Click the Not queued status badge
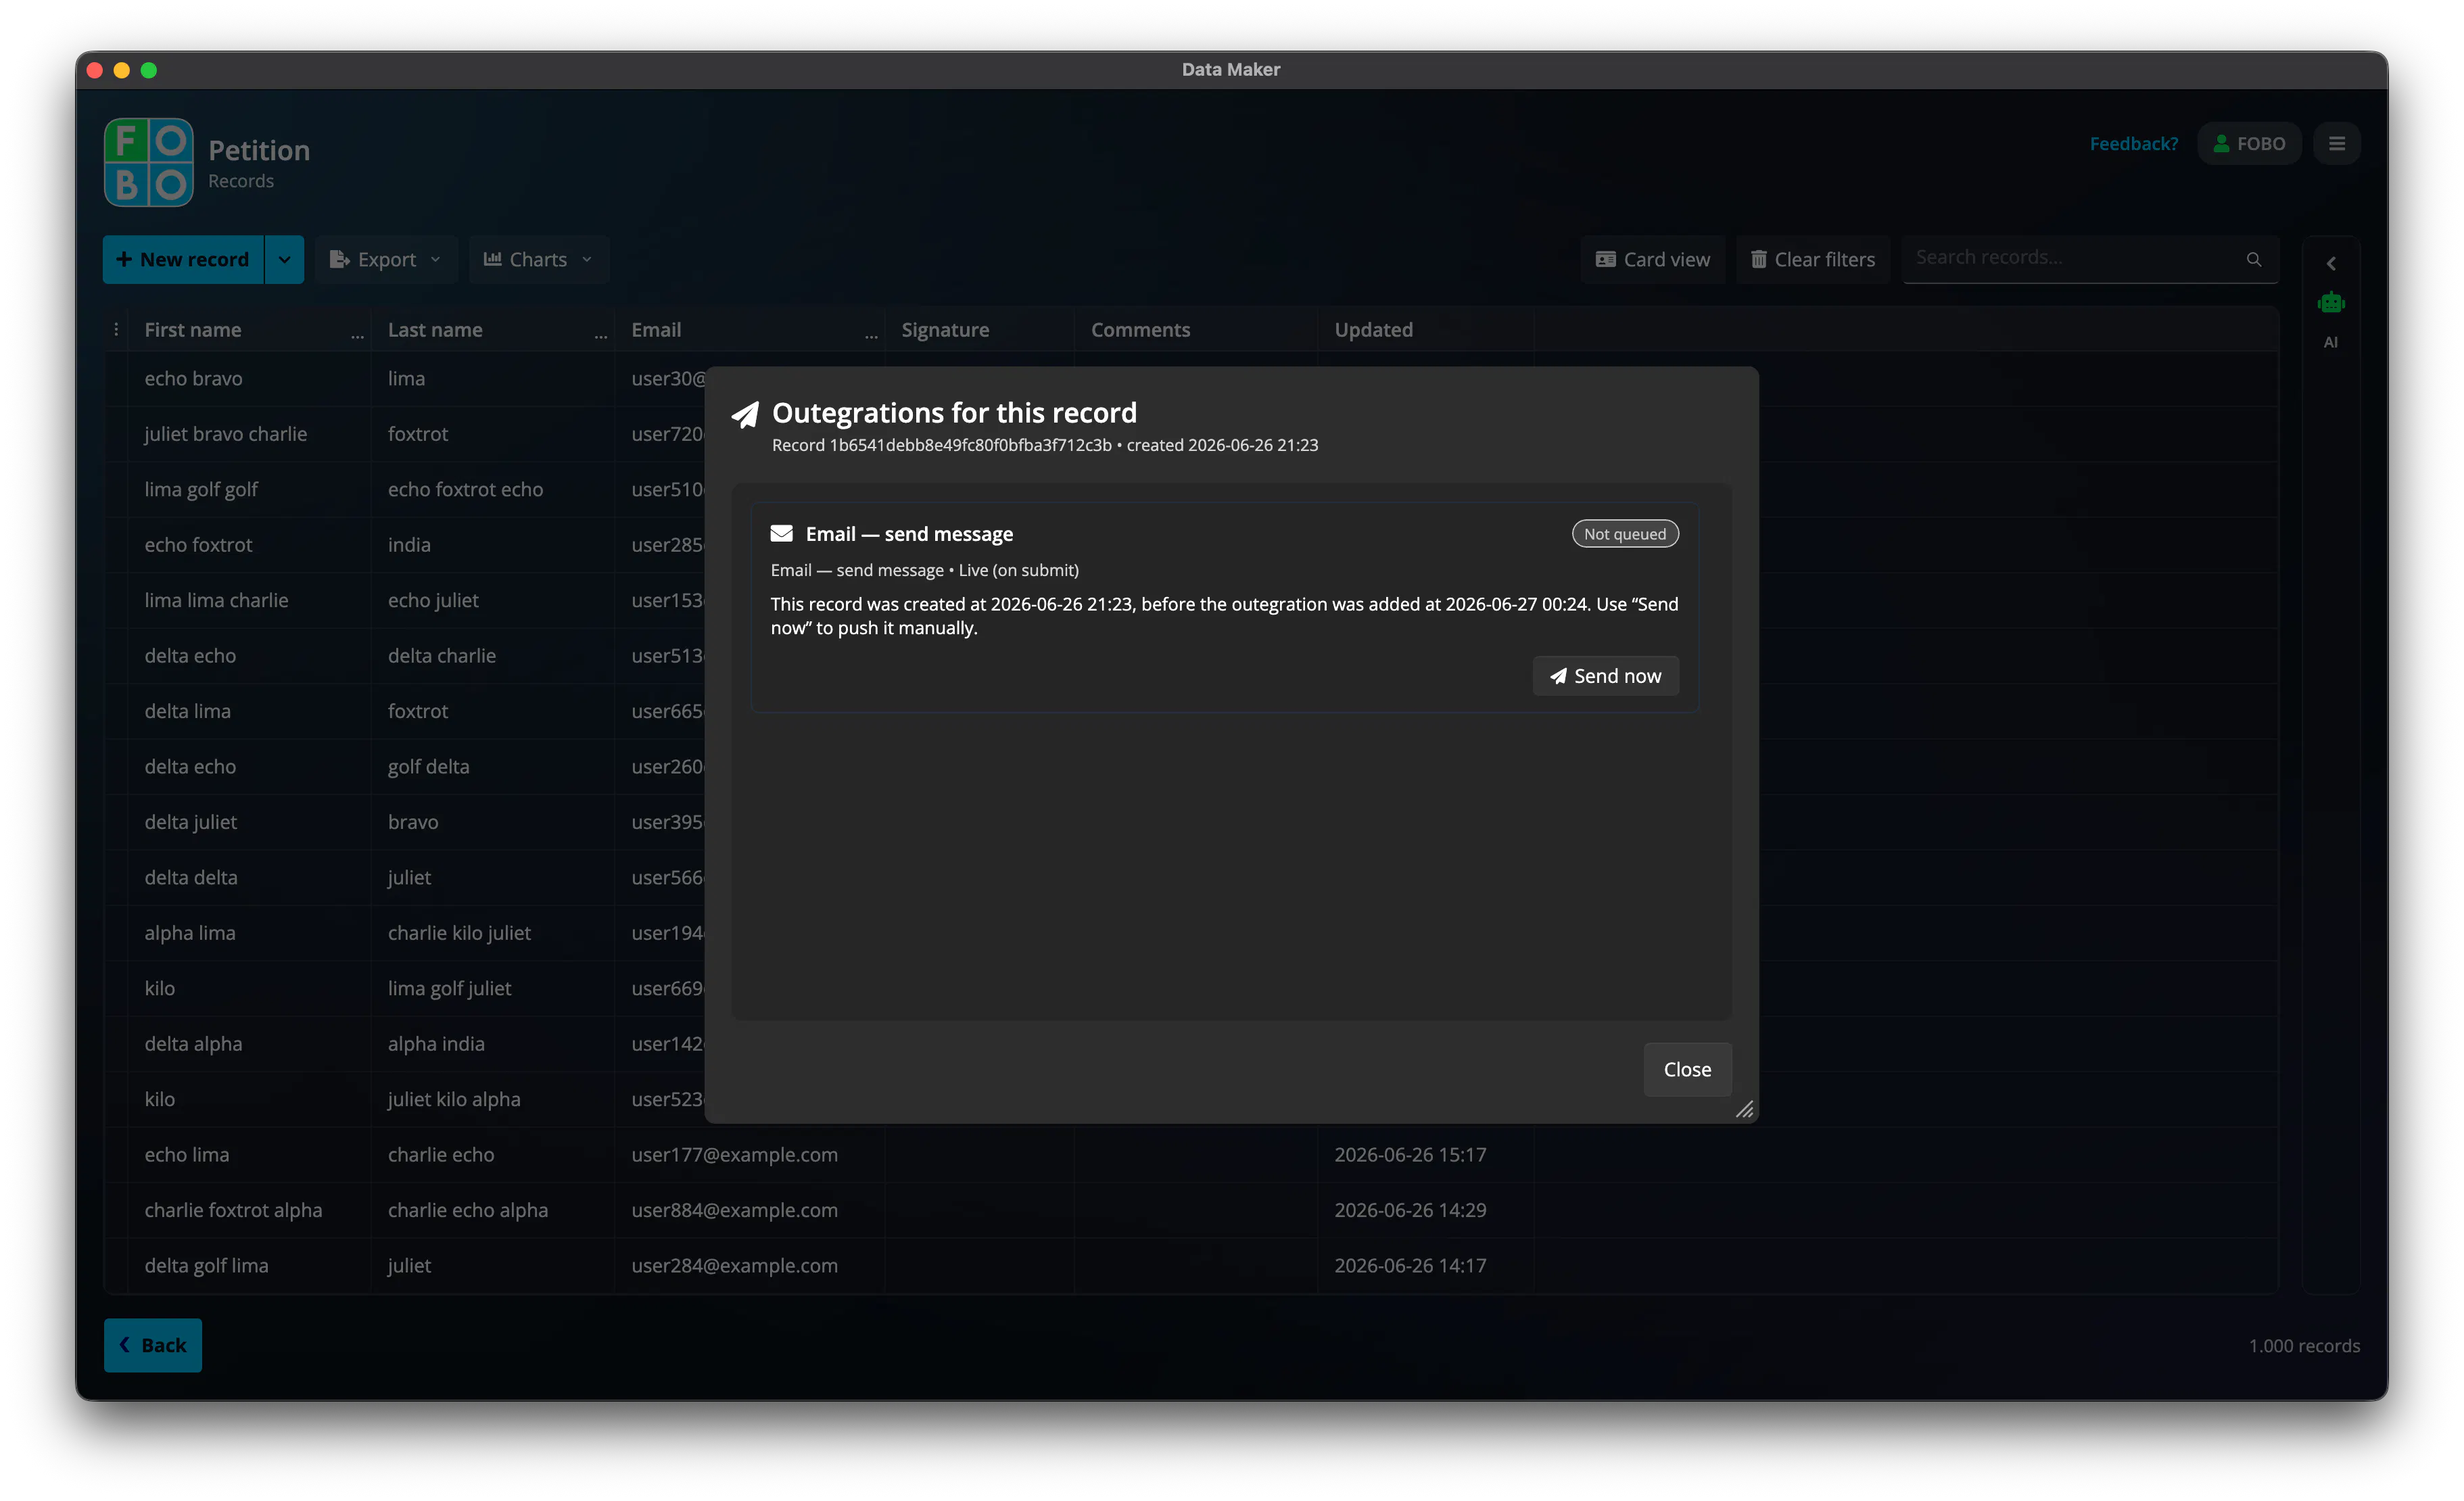Screen dimensions: 2464x1501 point(1625,534)
